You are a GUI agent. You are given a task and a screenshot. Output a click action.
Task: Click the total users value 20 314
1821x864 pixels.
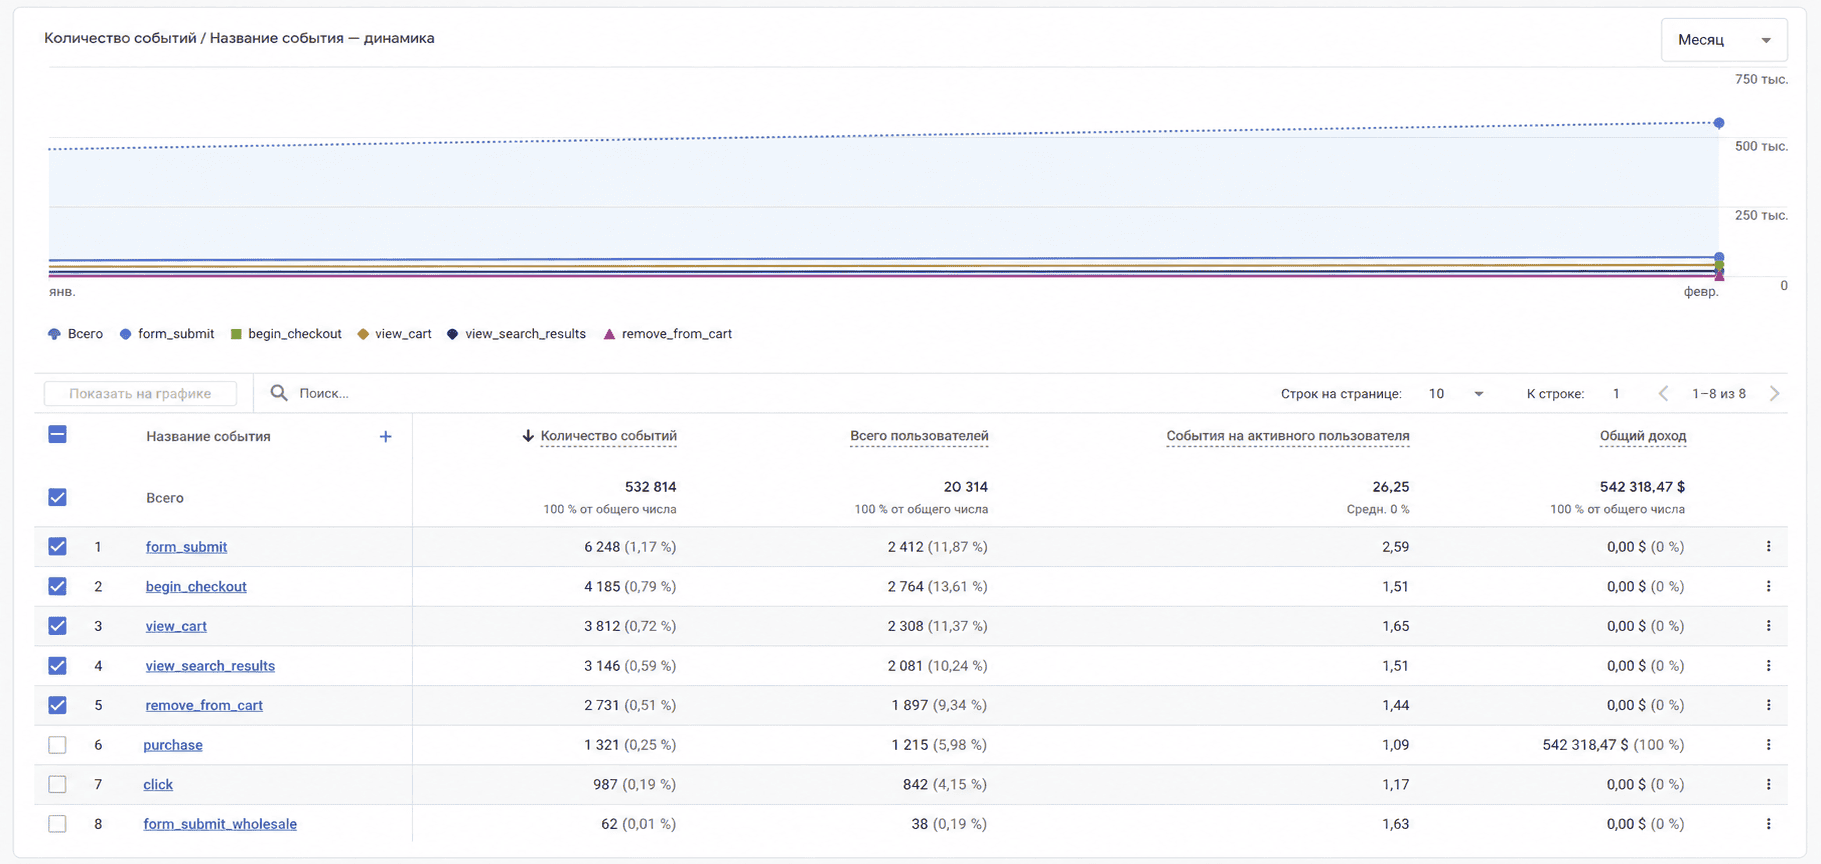965,487
